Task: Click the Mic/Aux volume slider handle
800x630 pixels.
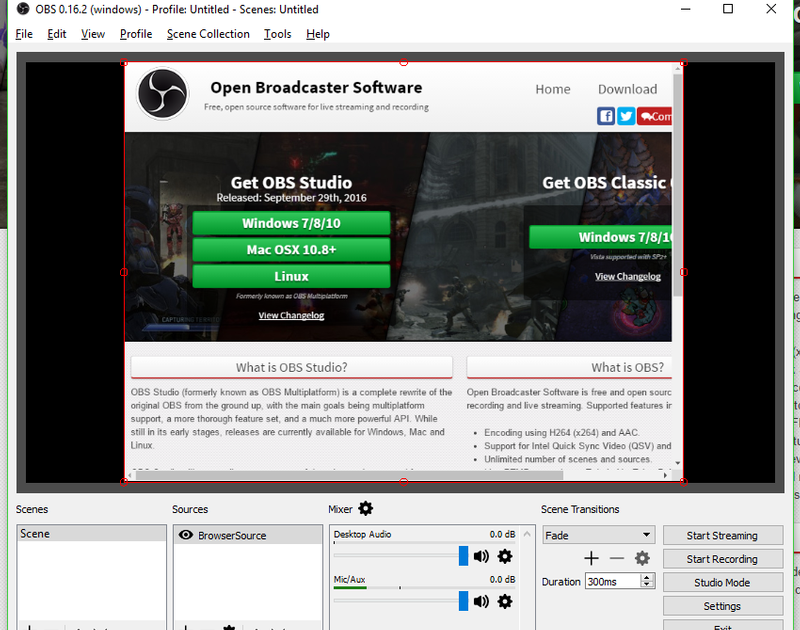Action: point(463,601)
